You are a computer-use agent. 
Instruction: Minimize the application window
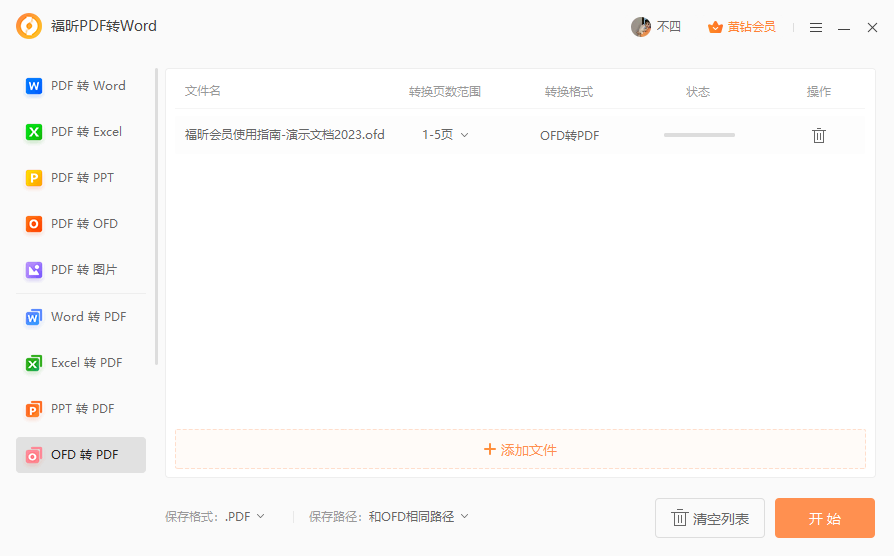844,28
